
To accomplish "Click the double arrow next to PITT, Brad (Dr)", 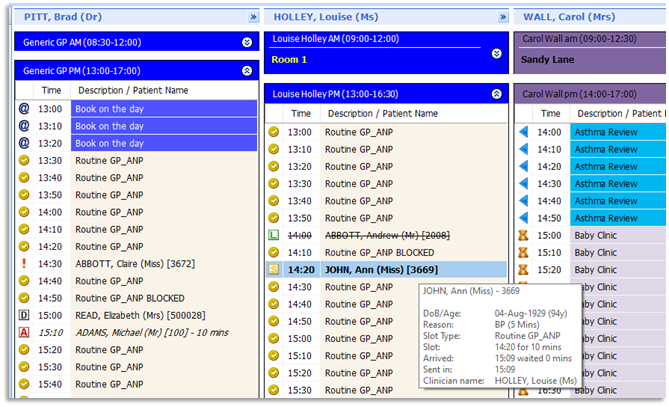I will click(x=253, y=17).
